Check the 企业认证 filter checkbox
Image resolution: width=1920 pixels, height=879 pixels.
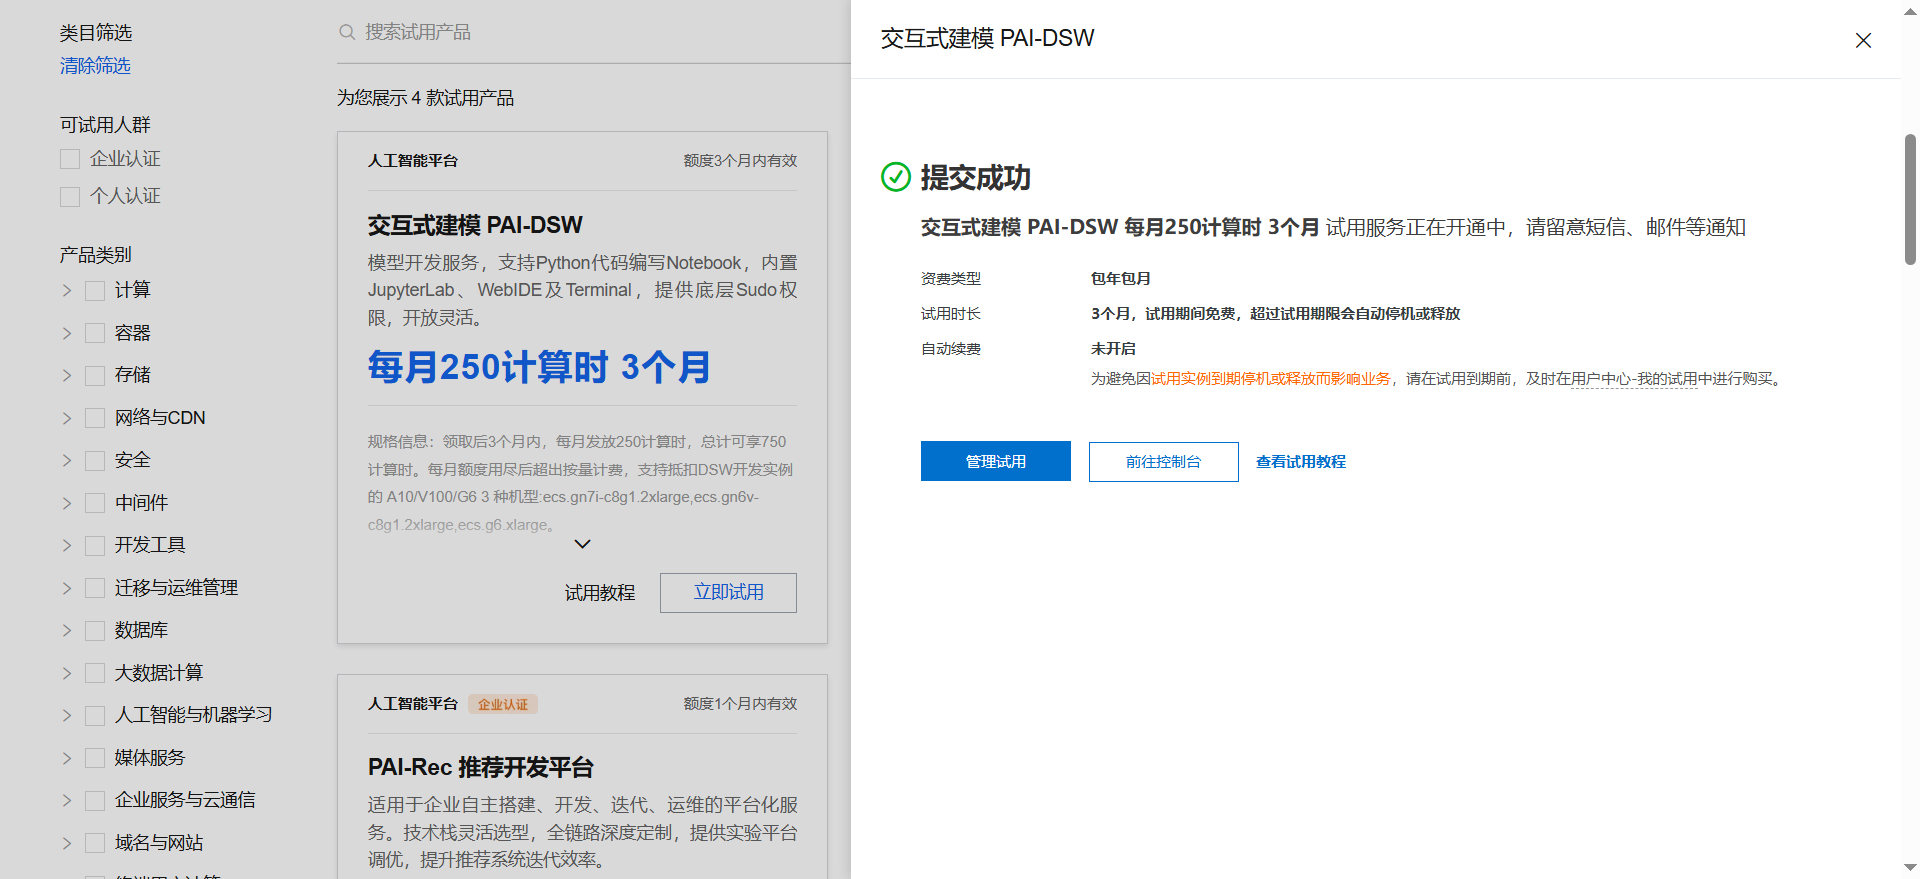click(x=70, y=159)
